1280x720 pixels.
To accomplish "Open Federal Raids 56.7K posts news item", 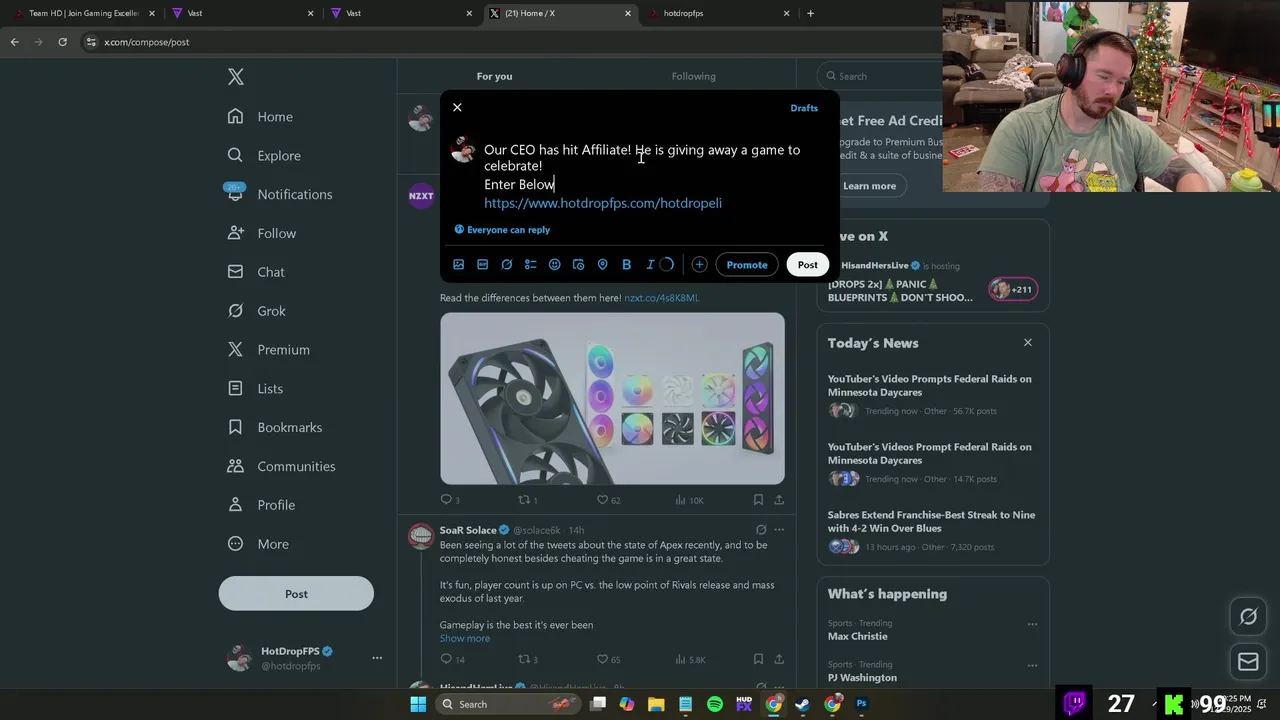I will pyautogui.click(x=932, y=394).
